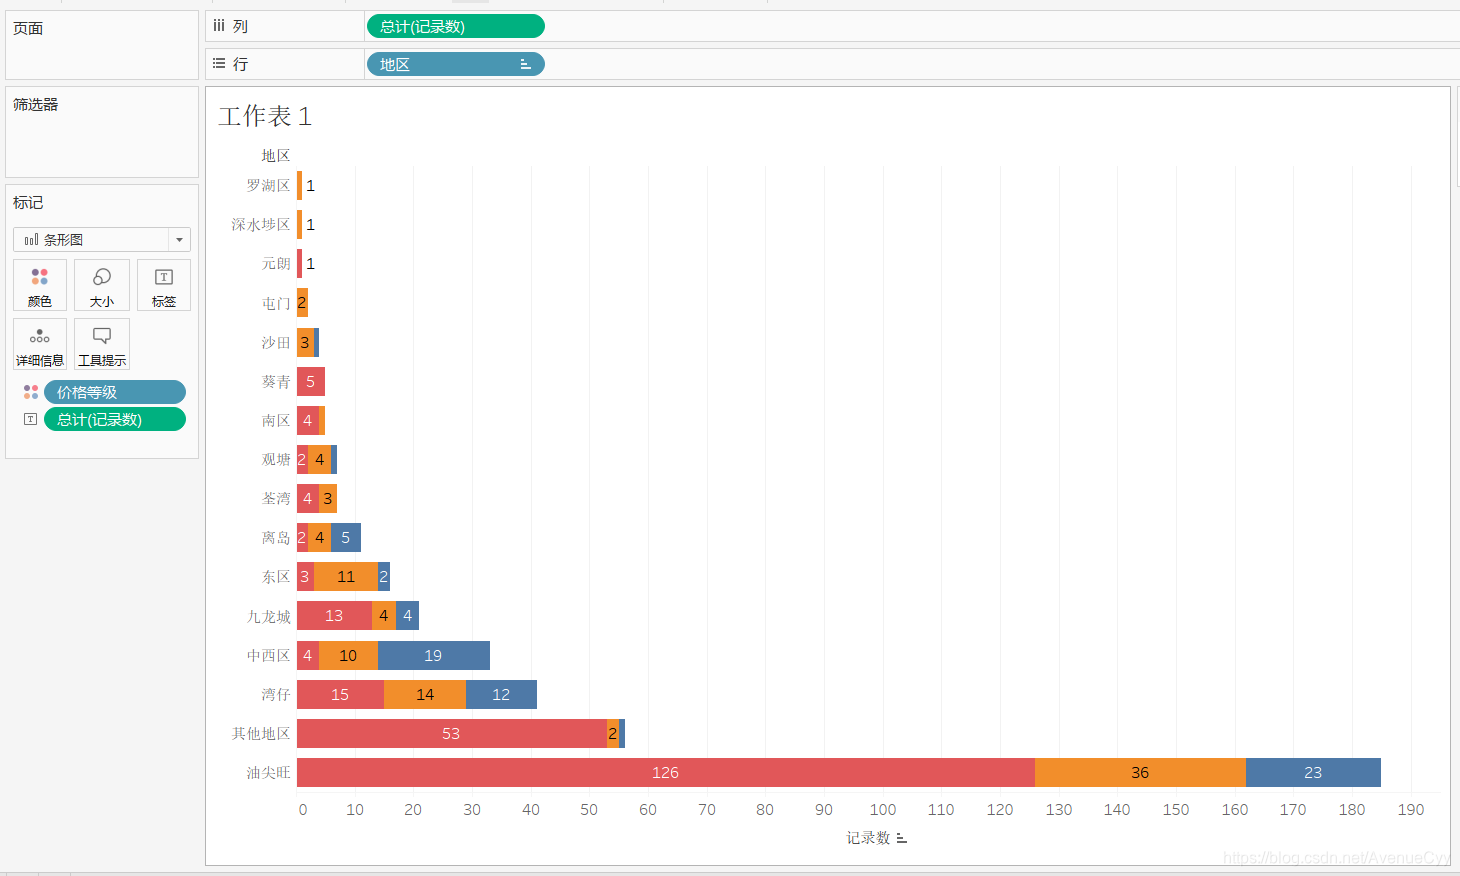This screenshot has width=1460, height=876.
Task: Click the 记录数 axis title
Action: click(868, 838)
